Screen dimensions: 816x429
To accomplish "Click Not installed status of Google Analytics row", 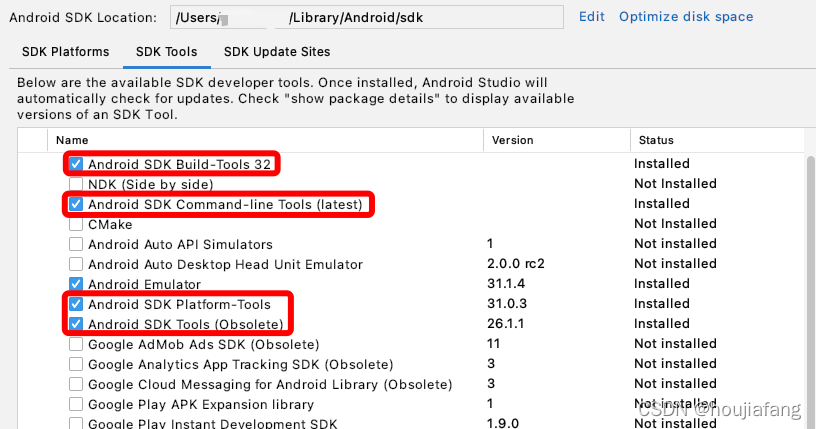I will pyautogui.click(x=675, y=363).
